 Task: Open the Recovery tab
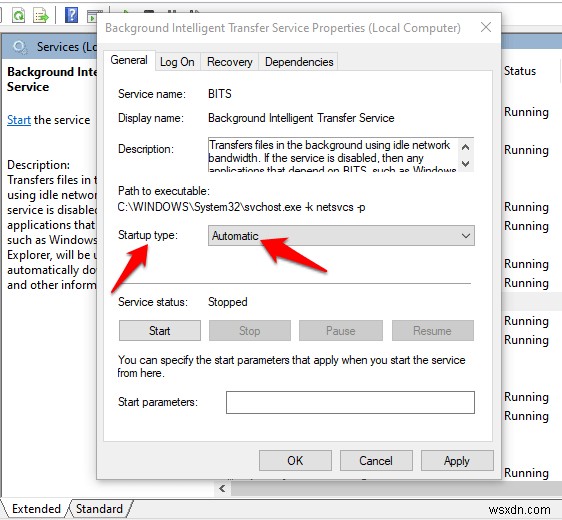tap(229, 62)
